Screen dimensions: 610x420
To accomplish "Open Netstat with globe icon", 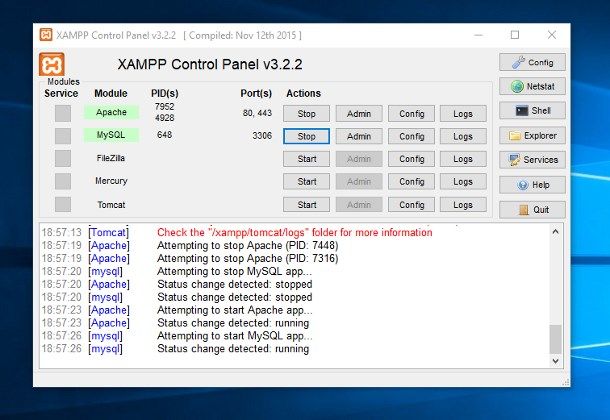I will pos(532,86).
